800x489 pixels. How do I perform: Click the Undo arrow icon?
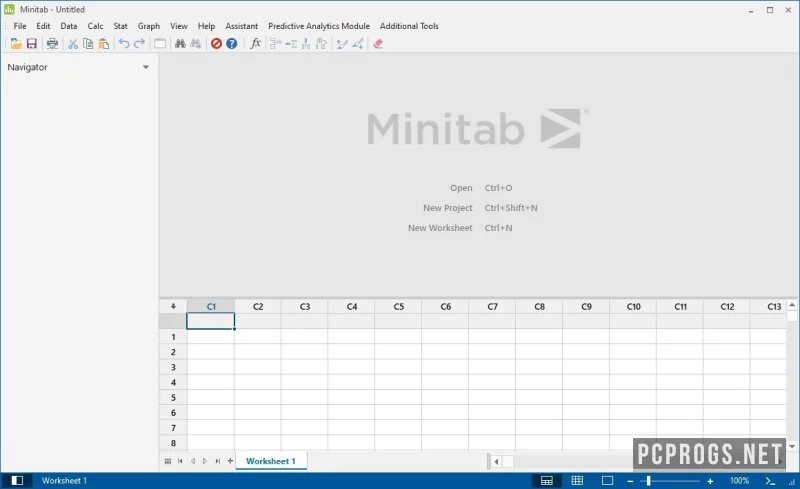123,44
